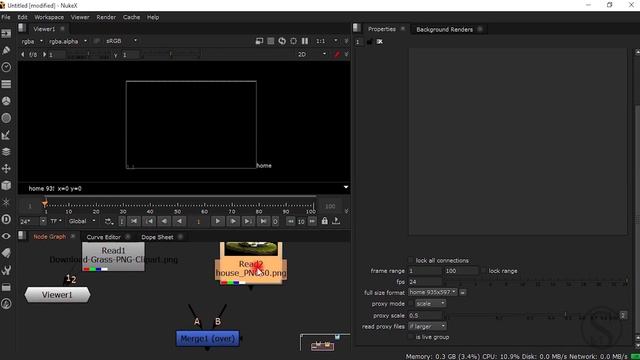Open the sRGB viewer process dropdown
The height and width of the screenshot is (360, 640).
pos(121,41)
